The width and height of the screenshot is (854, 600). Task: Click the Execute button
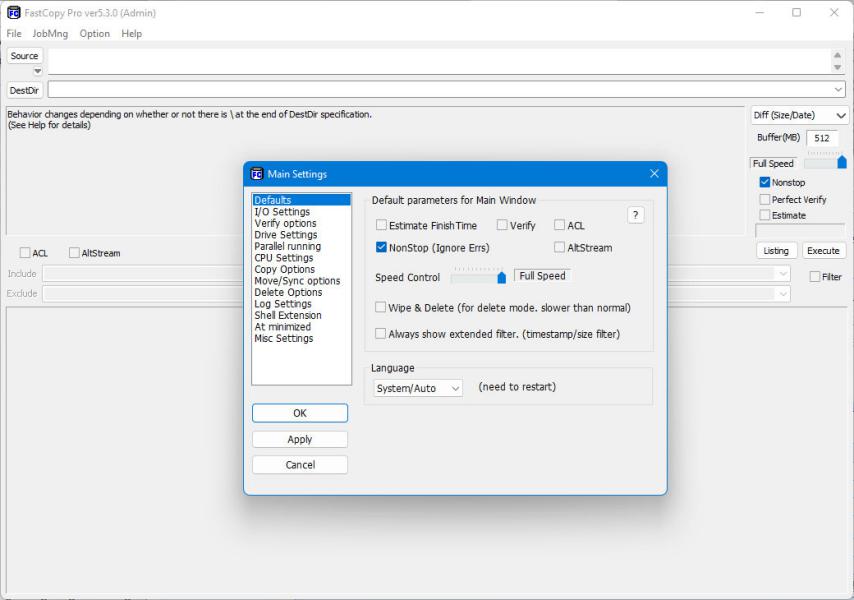[x=823, y=250]
